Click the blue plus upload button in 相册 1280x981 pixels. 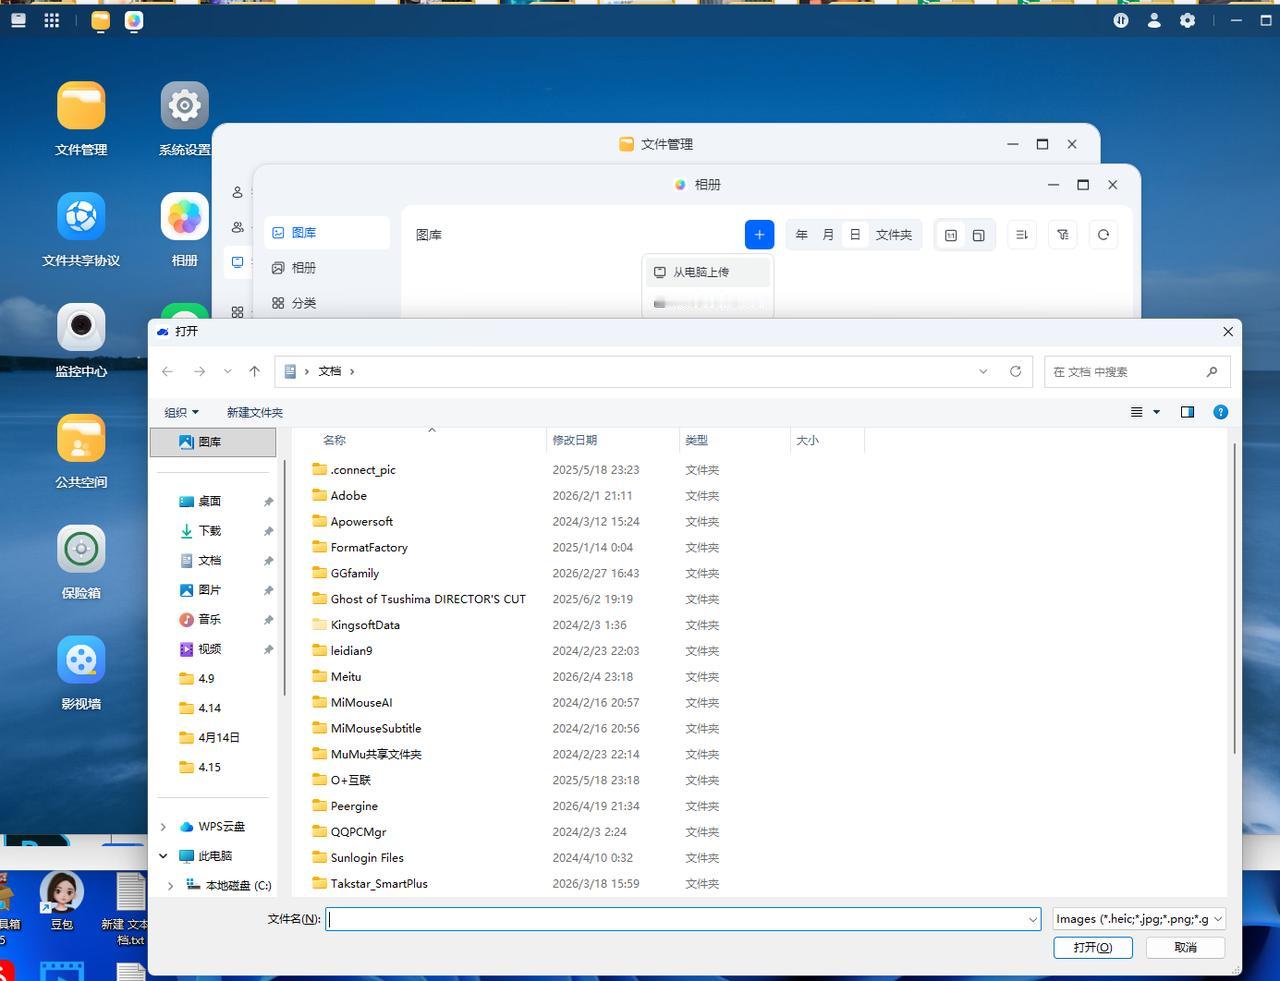tap(759, 234)
